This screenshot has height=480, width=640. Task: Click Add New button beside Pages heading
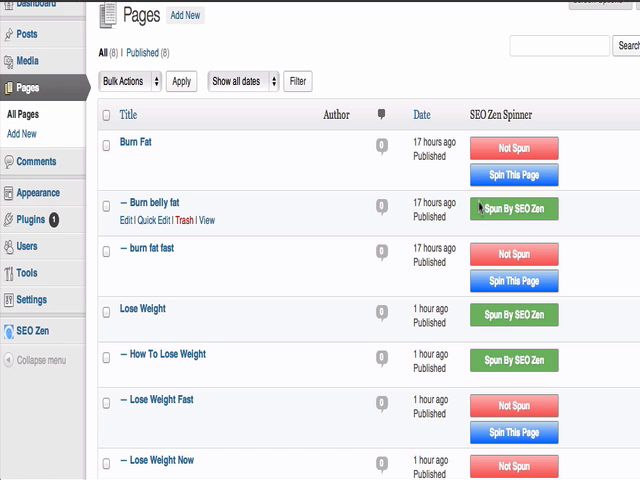tap(185, 16)
